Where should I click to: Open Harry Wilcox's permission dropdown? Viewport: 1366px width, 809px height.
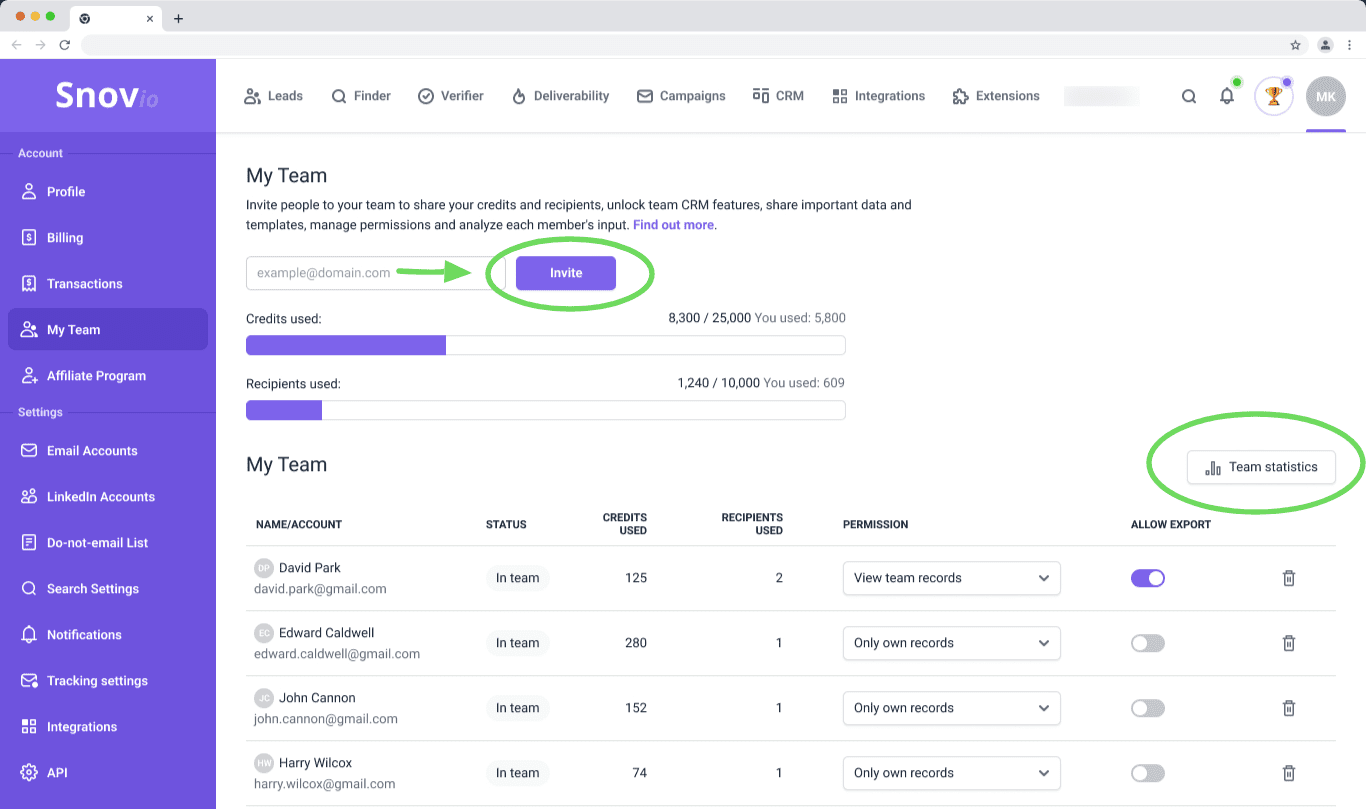(951, 773)
